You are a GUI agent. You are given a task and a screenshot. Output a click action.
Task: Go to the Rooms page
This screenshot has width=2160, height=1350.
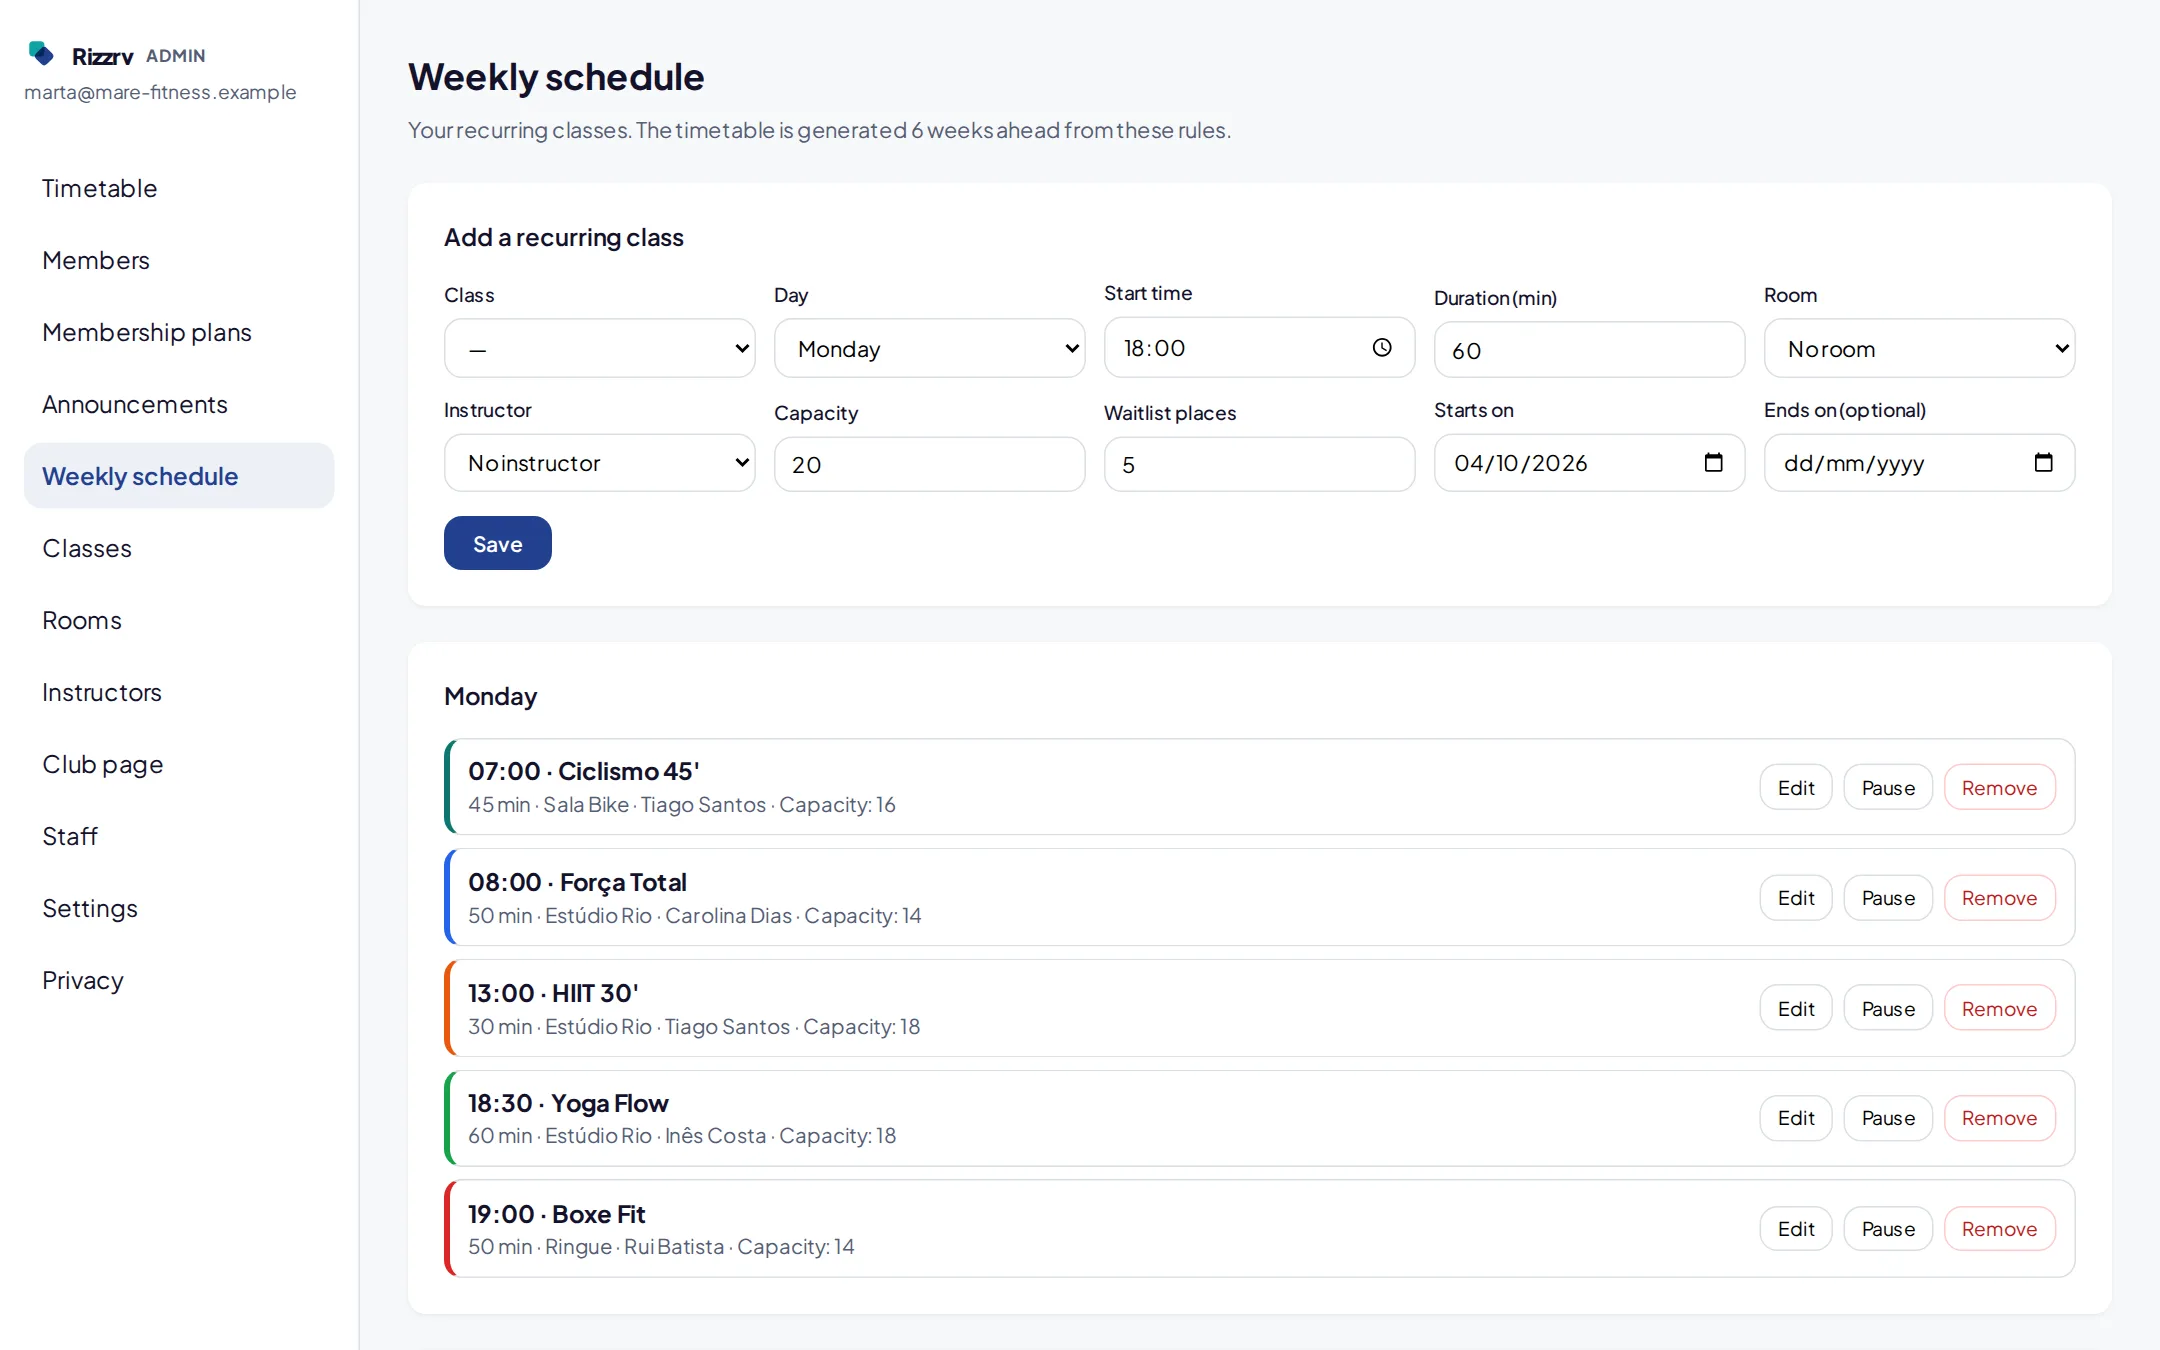[x=179, y=620]
